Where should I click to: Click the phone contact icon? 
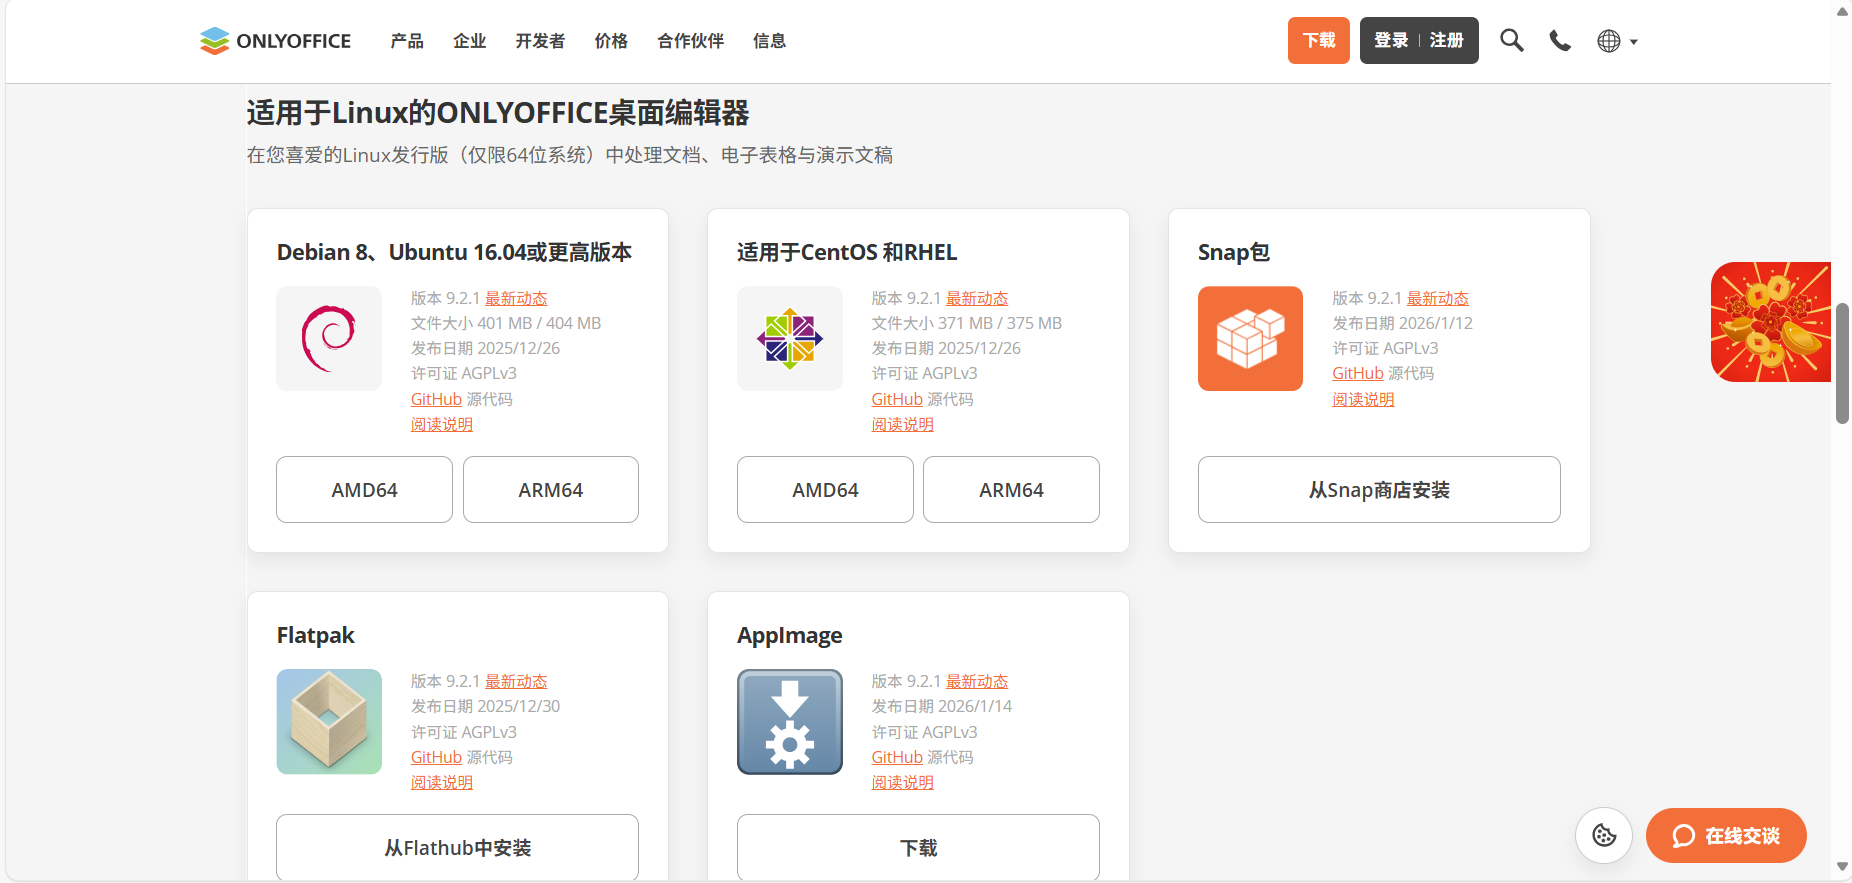click(1560, 41)
